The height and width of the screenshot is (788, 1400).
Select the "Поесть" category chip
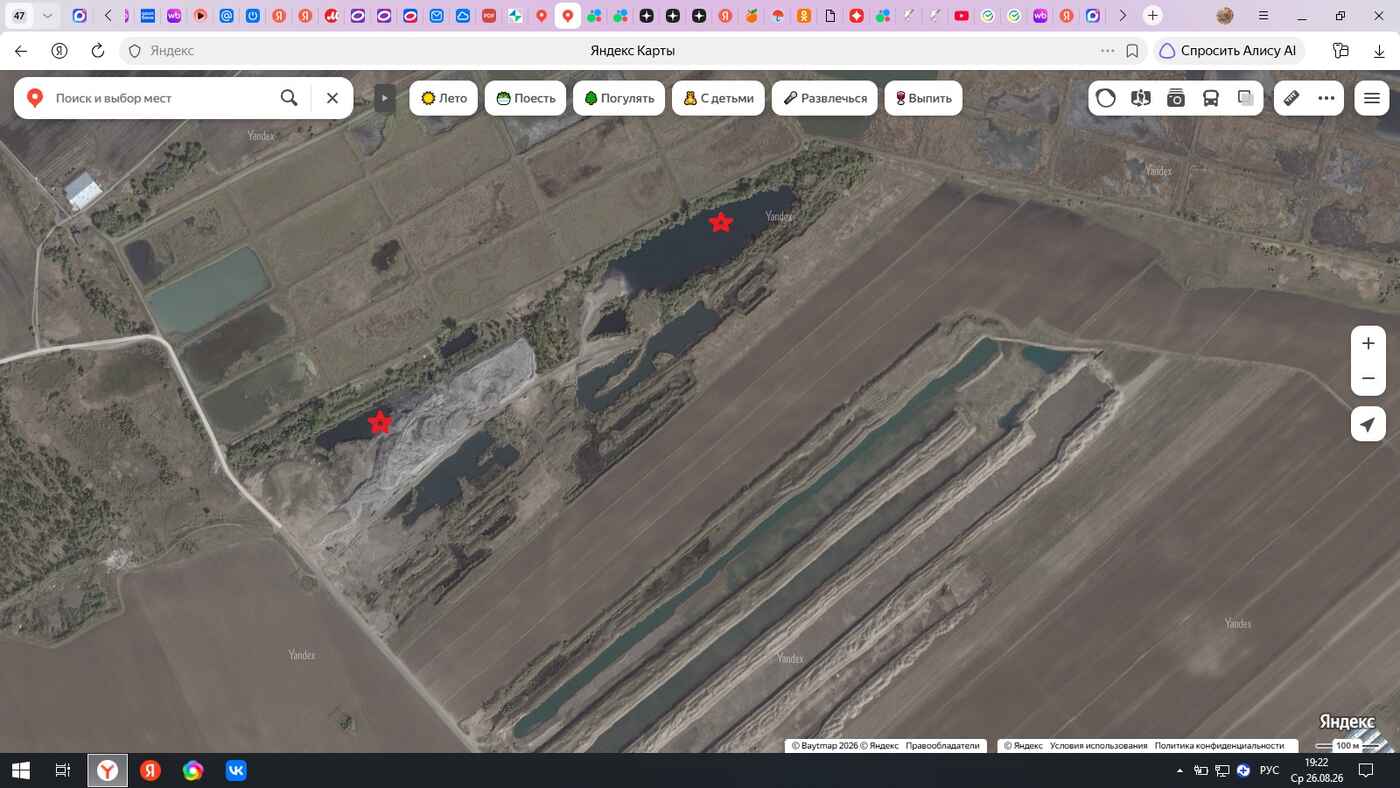[526, 98]
